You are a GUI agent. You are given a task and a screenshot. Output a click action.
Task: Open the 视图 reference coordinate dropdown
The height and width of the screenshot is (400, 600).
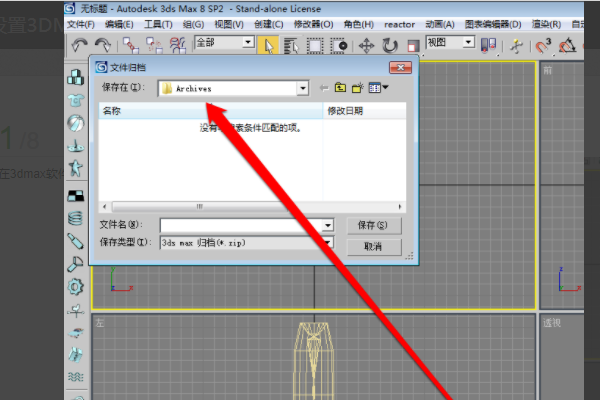pyautogui.click(x=450, y=42)
